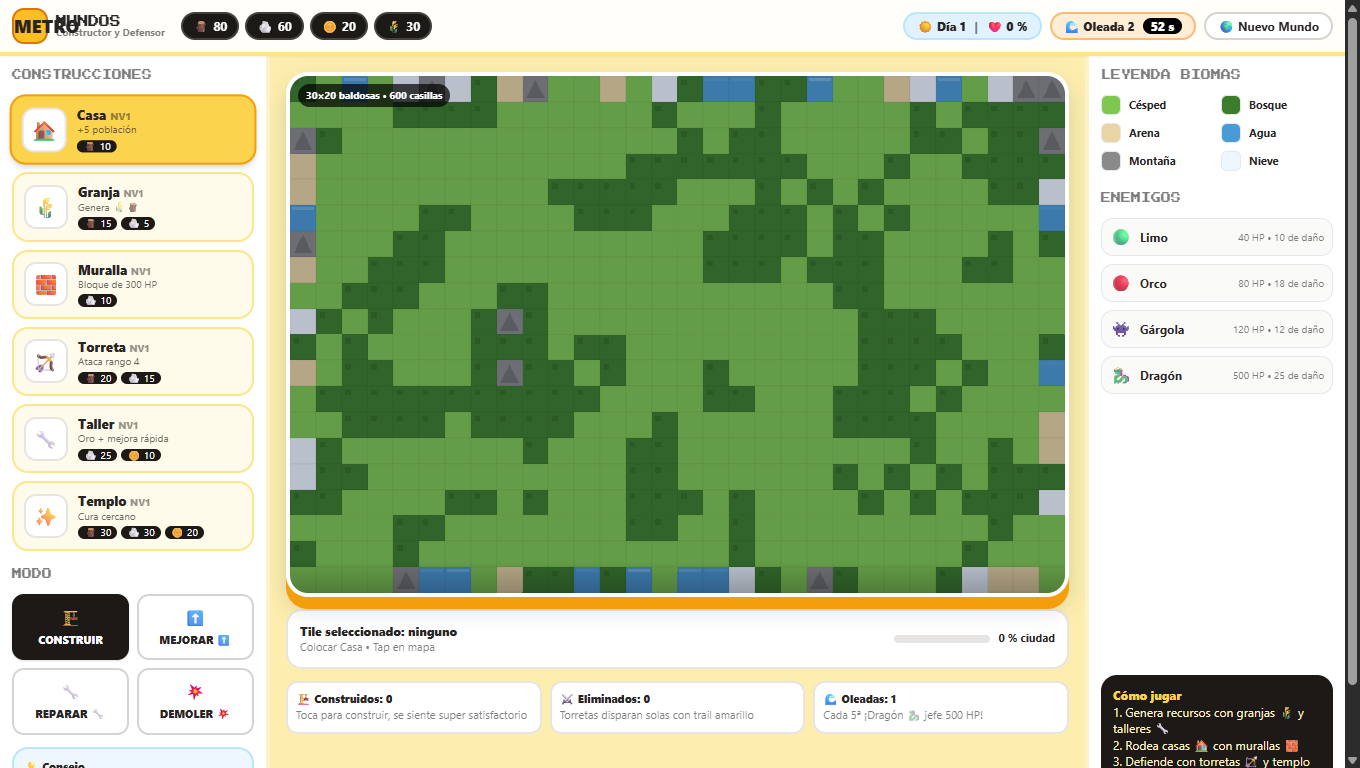Select the Taller wrench icon
The width and height of the screenshot is (1360, 768).
[45, 439]
